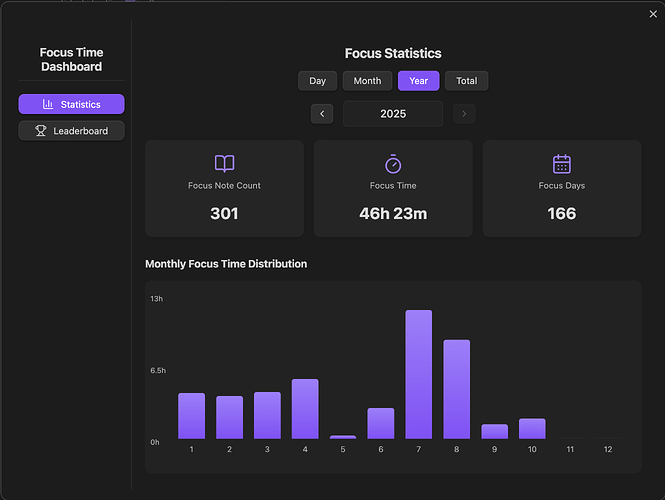Viewport: 665px width, 500px height.
Task: Click the month 8 bar in chart
Action: [456, 390]
